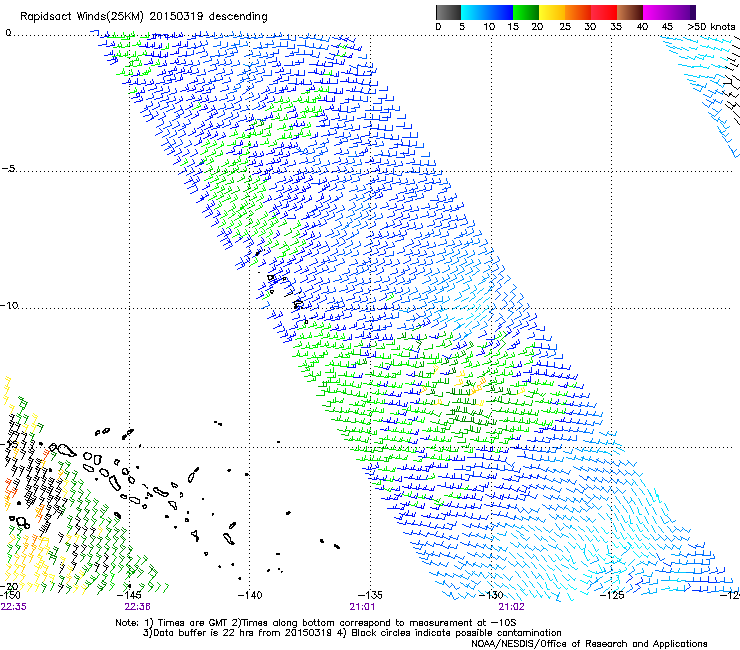Click the blue 10–15 knots color bar segment
The width and height of the screenshot is (740, 650).
500,12
